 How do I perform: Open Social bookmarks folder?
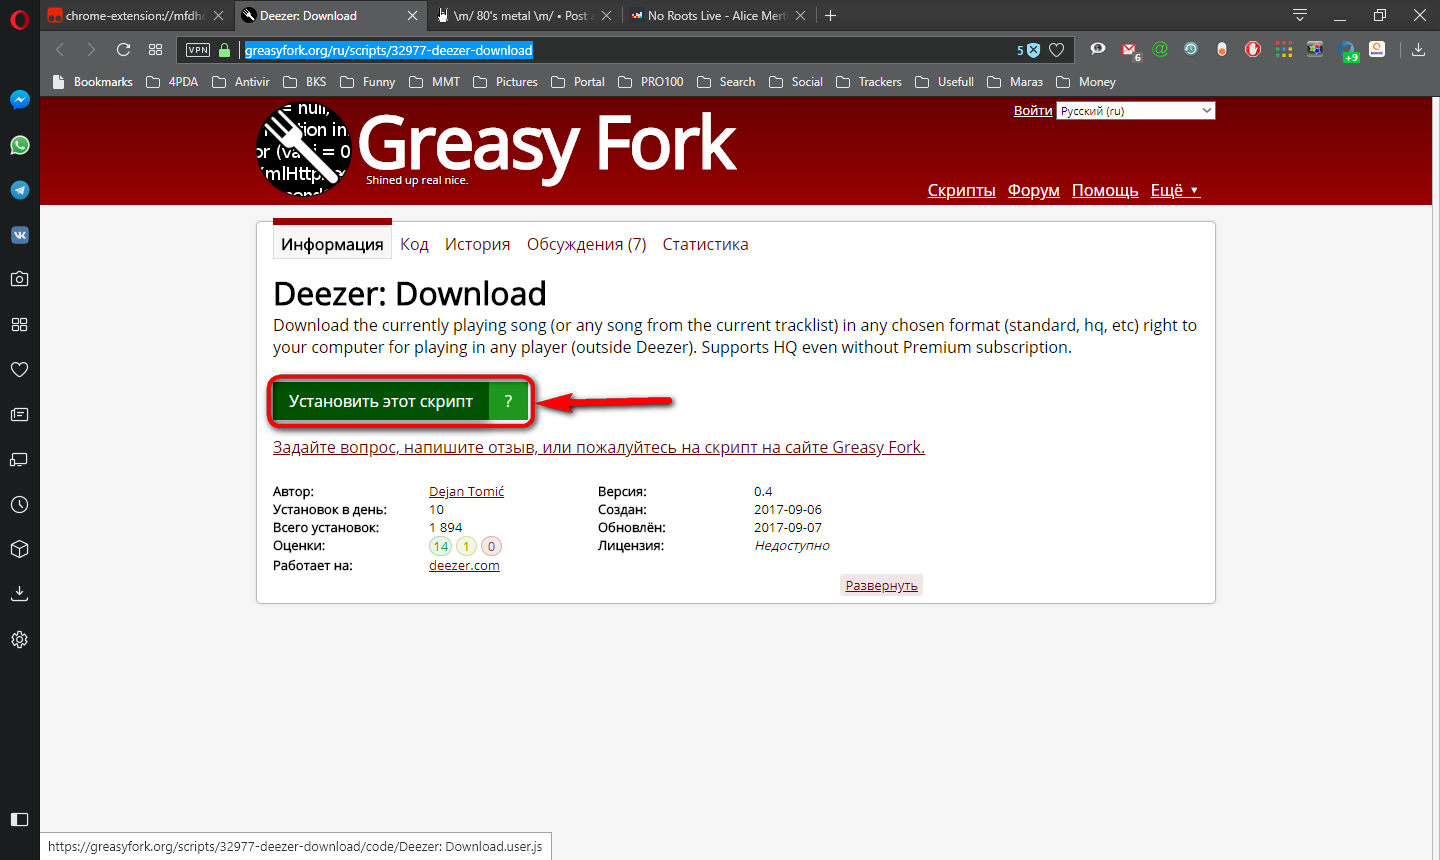(x=796, y=82)
